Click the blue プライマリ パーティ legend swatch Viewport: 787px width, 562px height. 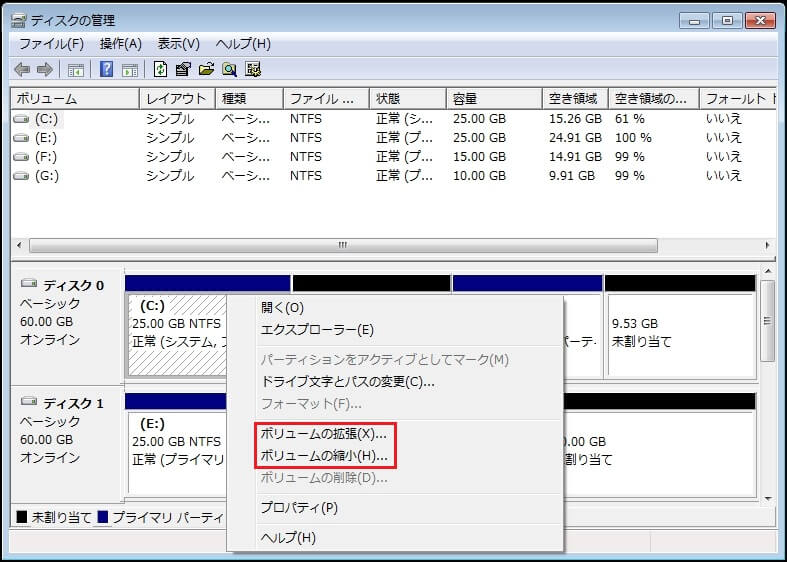point(102,517)
